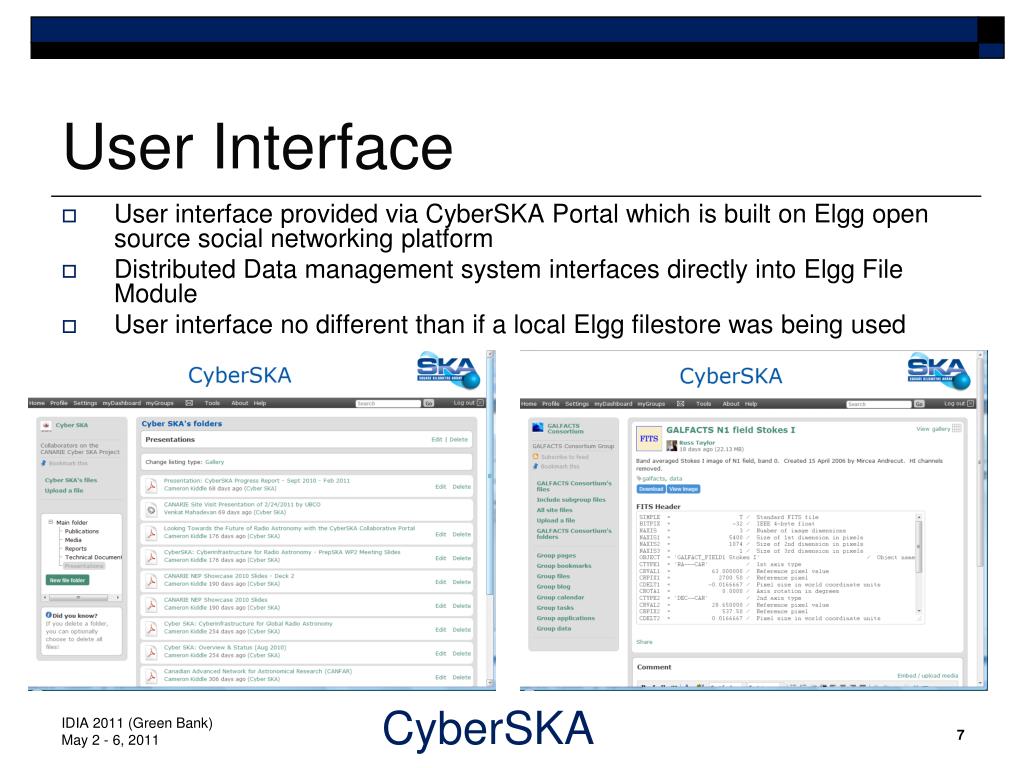Open PDF icon for Cyber SKA Overview & Status
Image resolution: width=1024 pixels, height=768 pixels.
(x=151, y=652)
